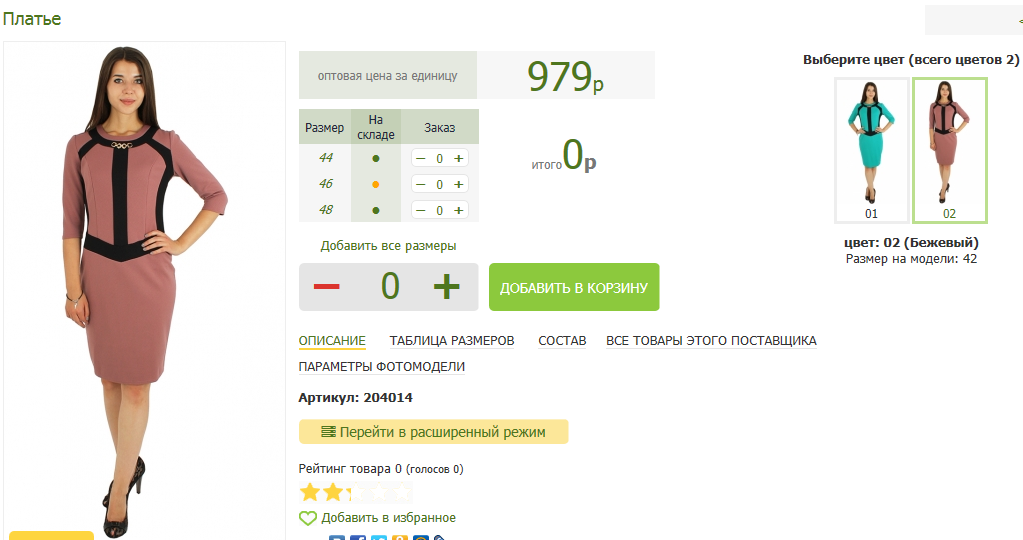Rate the product with the second star
This screenshot has height=540, width=1023.
tap(333, 492)
